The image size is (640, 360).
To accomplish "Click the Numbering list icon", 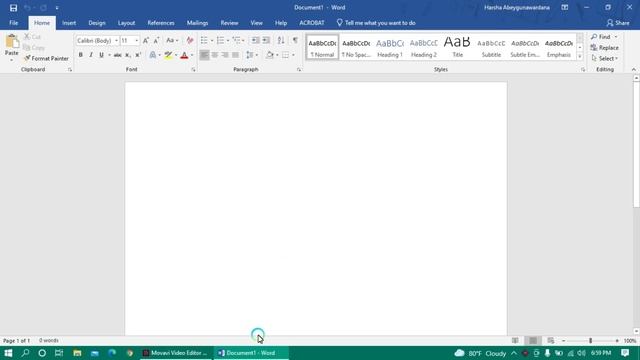I will 220,40.
